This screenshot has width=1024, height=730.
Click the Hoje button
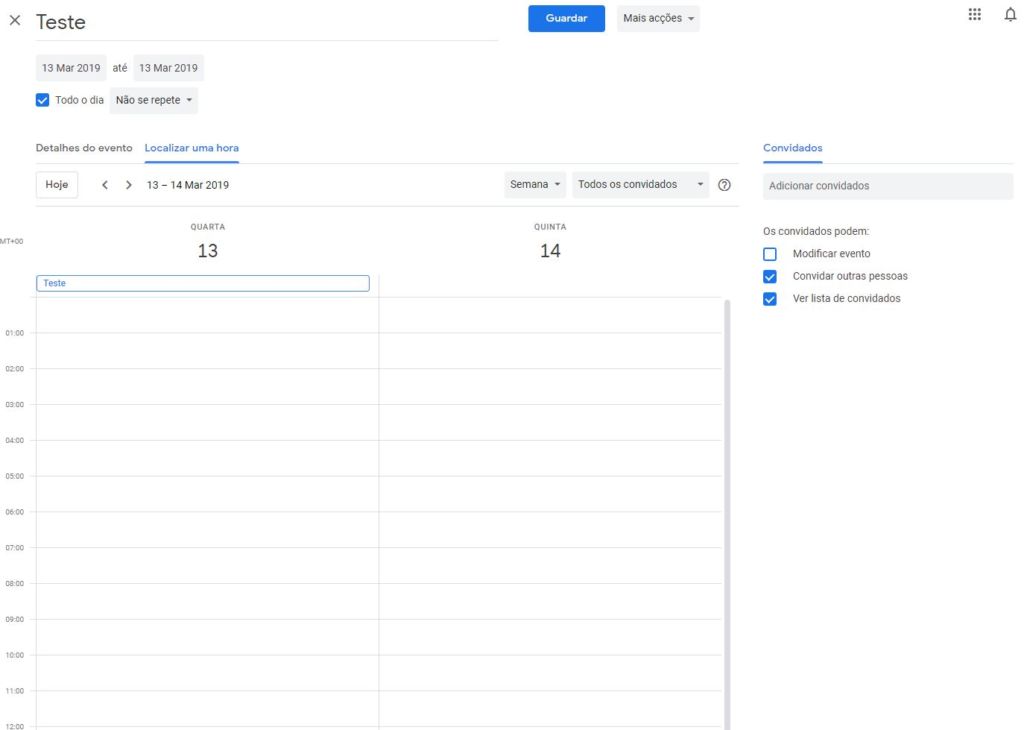[57, 185]
